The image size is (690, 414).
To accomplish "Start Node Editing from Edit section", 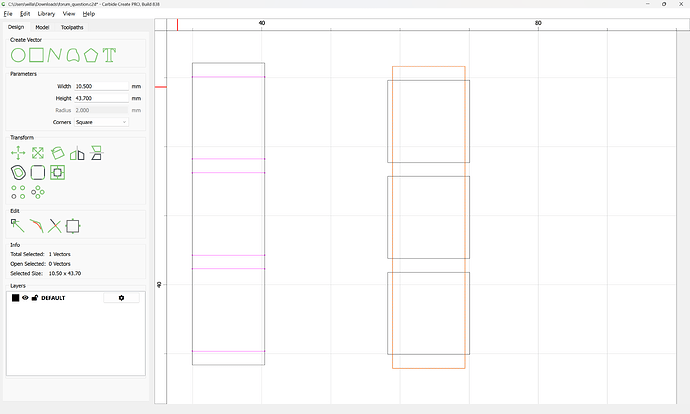I will pos(18,225).
